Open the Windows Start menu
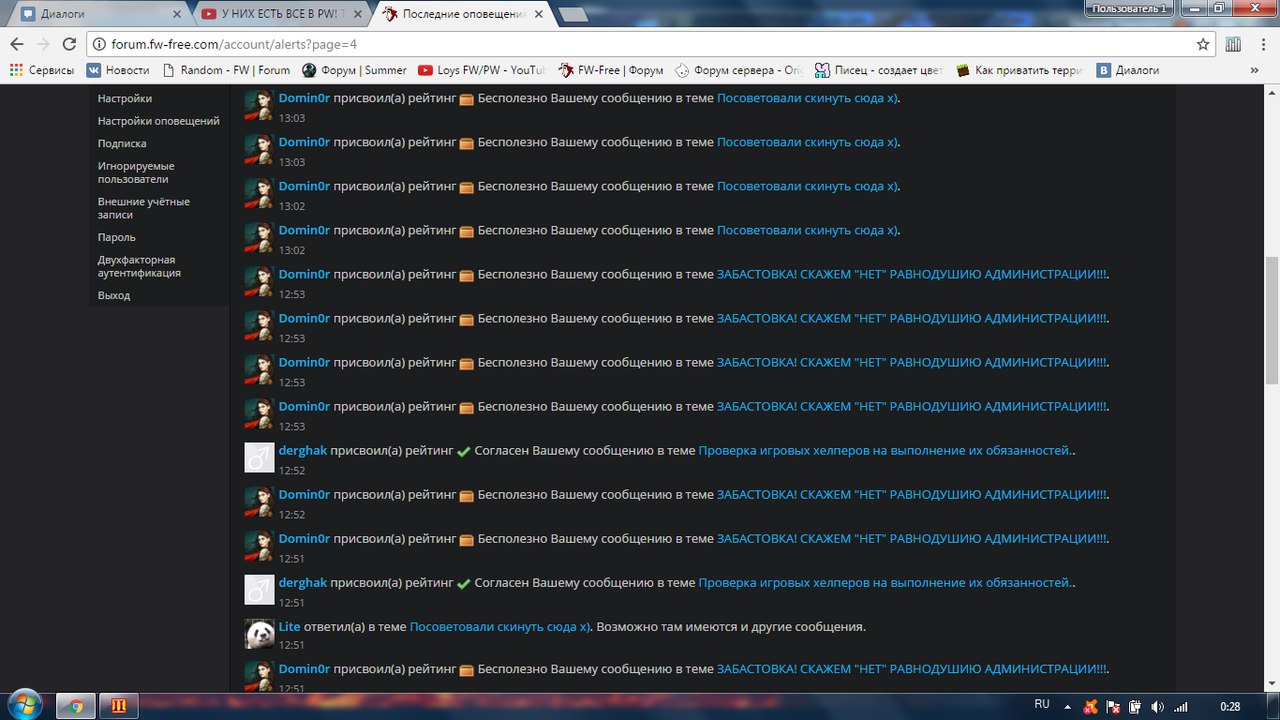The image size is (1280, 720). 22,705
